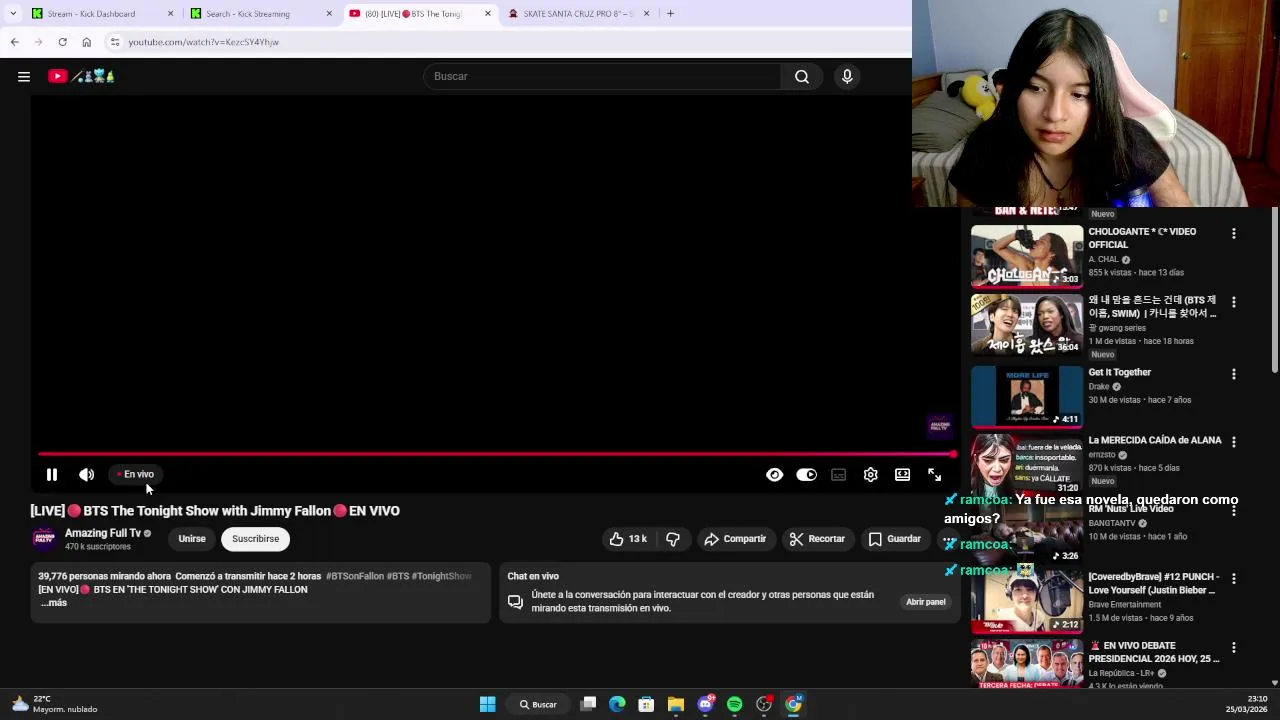Enter fullscreen mode
This screenshot has width=1280, height=720.
coord(934,475)
